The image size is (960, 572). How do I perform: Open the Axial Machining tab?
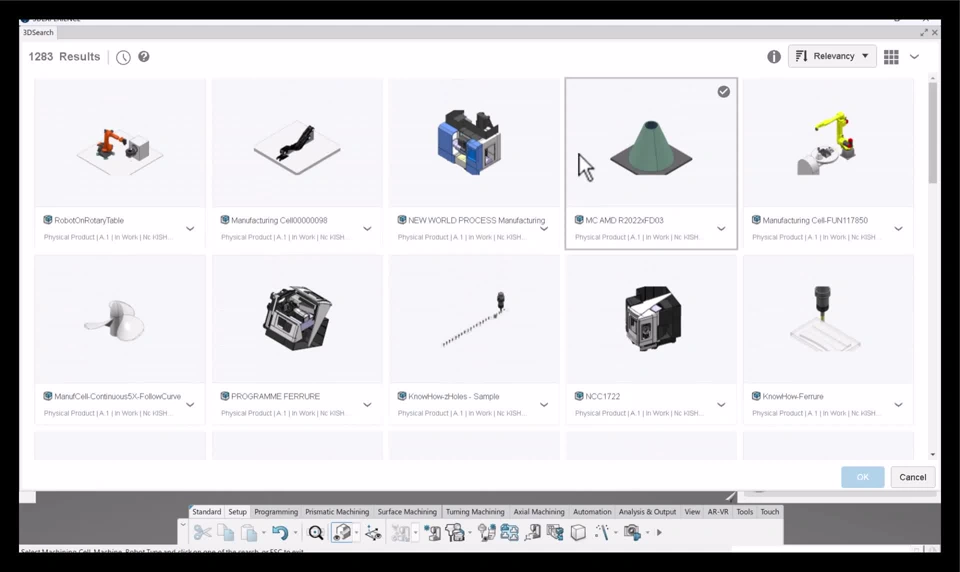539,512
